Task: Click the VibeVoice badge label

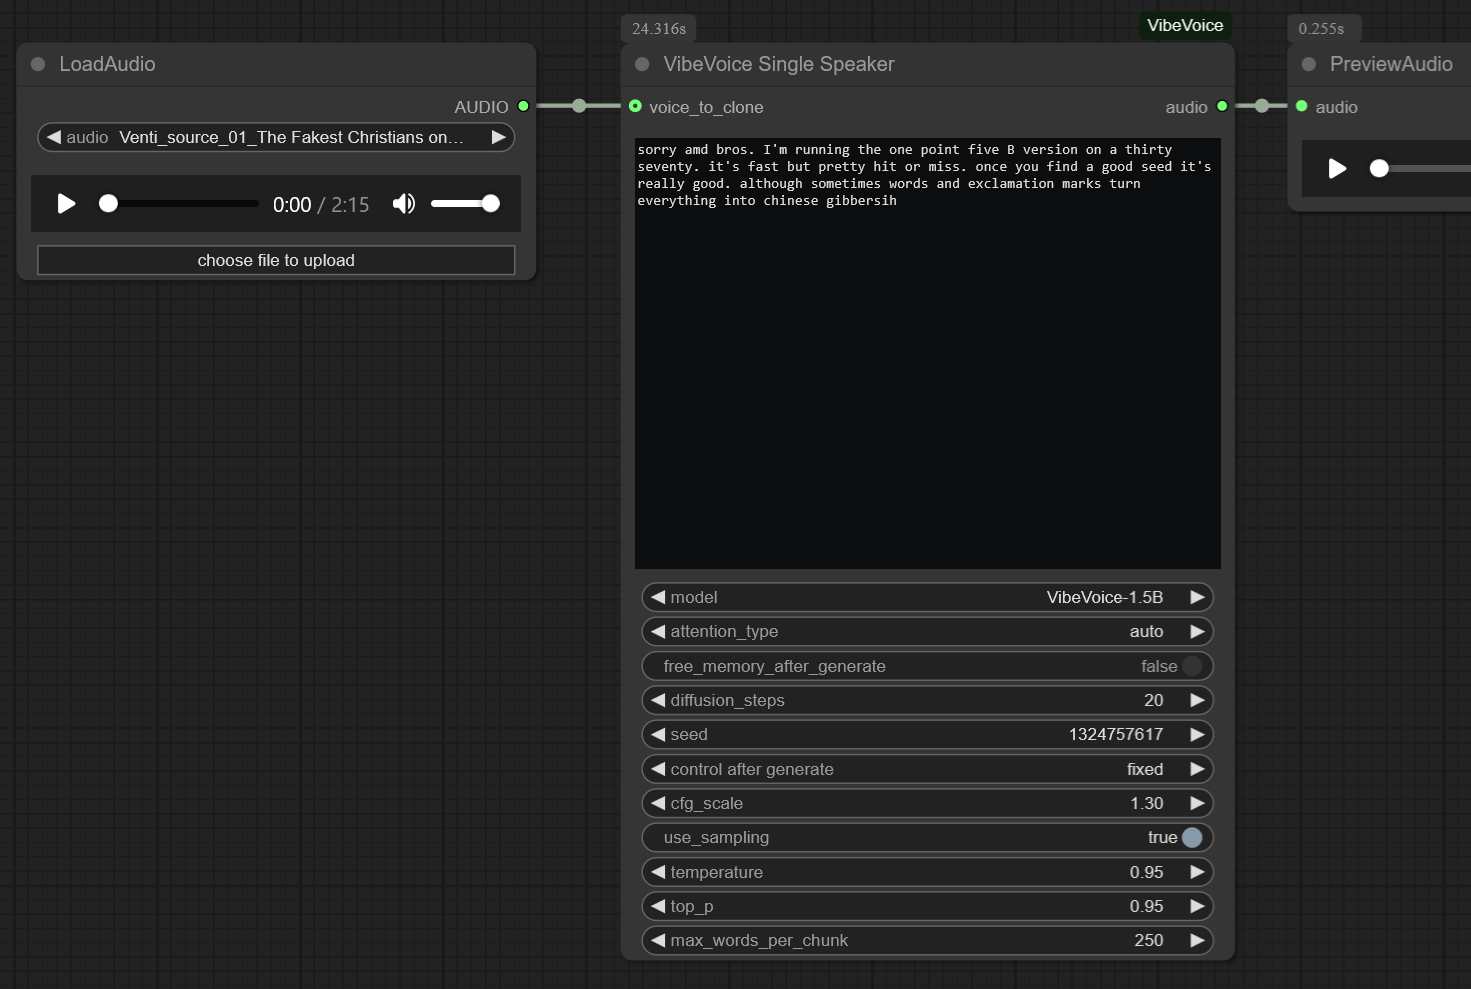Action: coord(1184,25)
